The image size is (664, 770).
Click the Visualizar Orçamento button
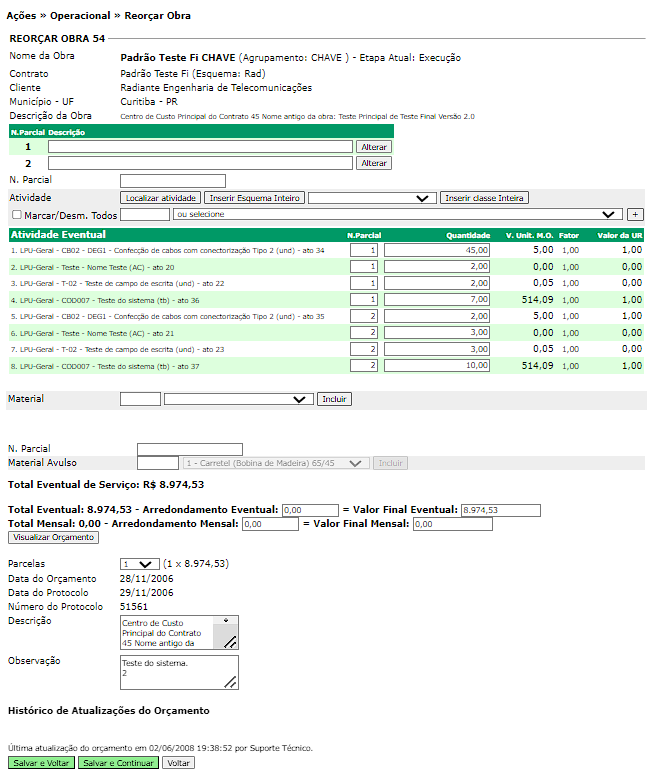point(53,537)
